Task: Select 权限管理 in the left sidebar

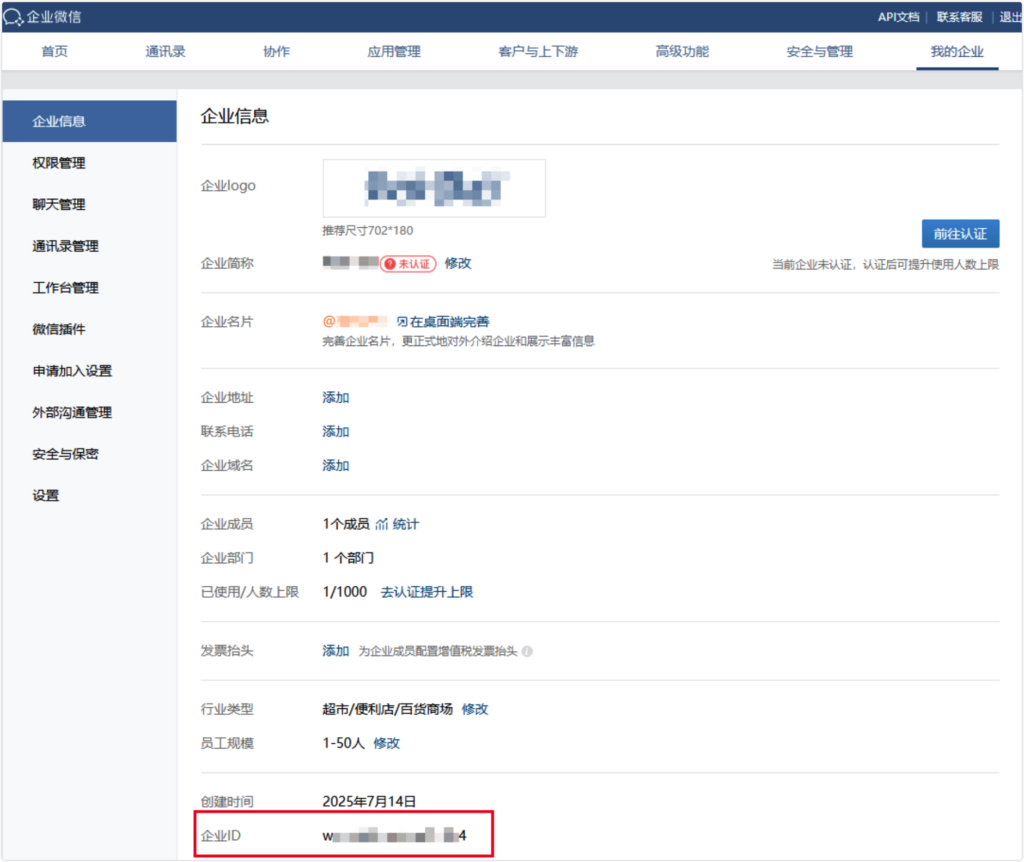Action: click(x=59, y=163)
